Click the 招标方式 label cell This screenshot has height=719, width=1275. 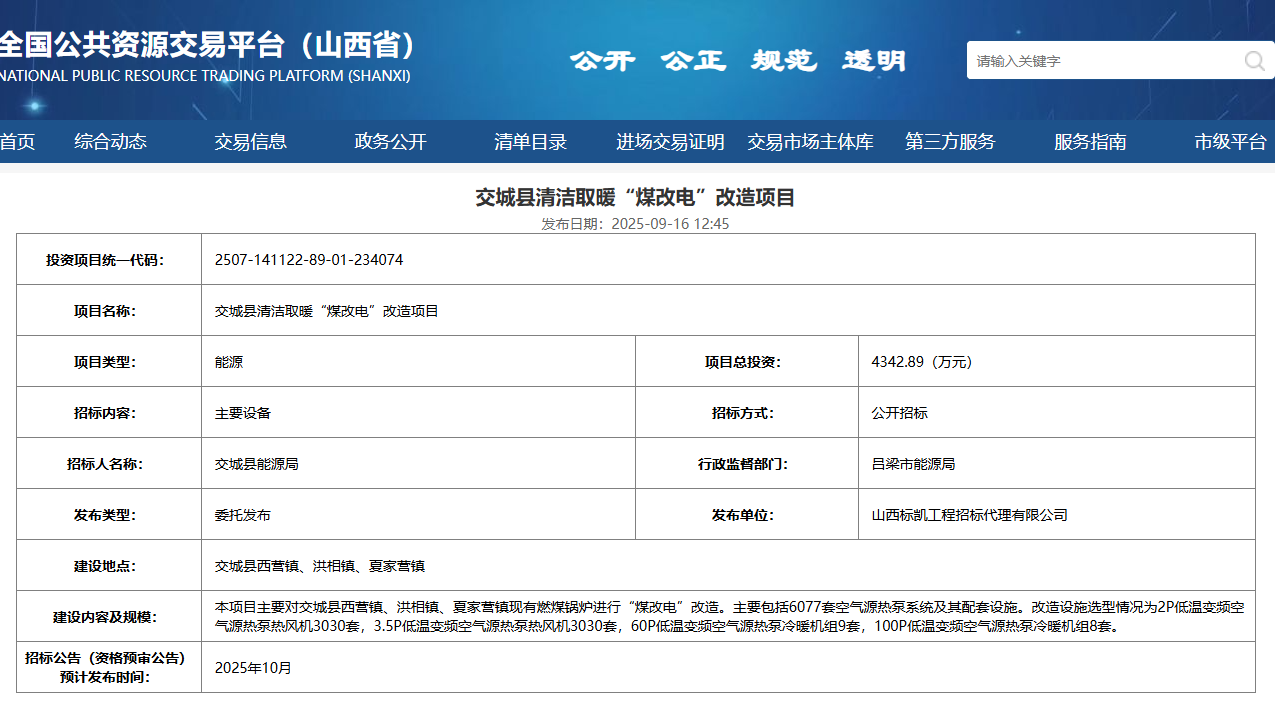click(x=747, y=413)
